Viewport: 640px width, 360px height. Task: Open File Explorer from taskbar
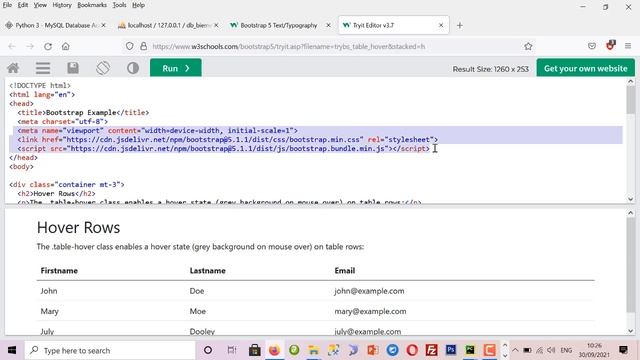pyautogui.click(x=313, y=350)
